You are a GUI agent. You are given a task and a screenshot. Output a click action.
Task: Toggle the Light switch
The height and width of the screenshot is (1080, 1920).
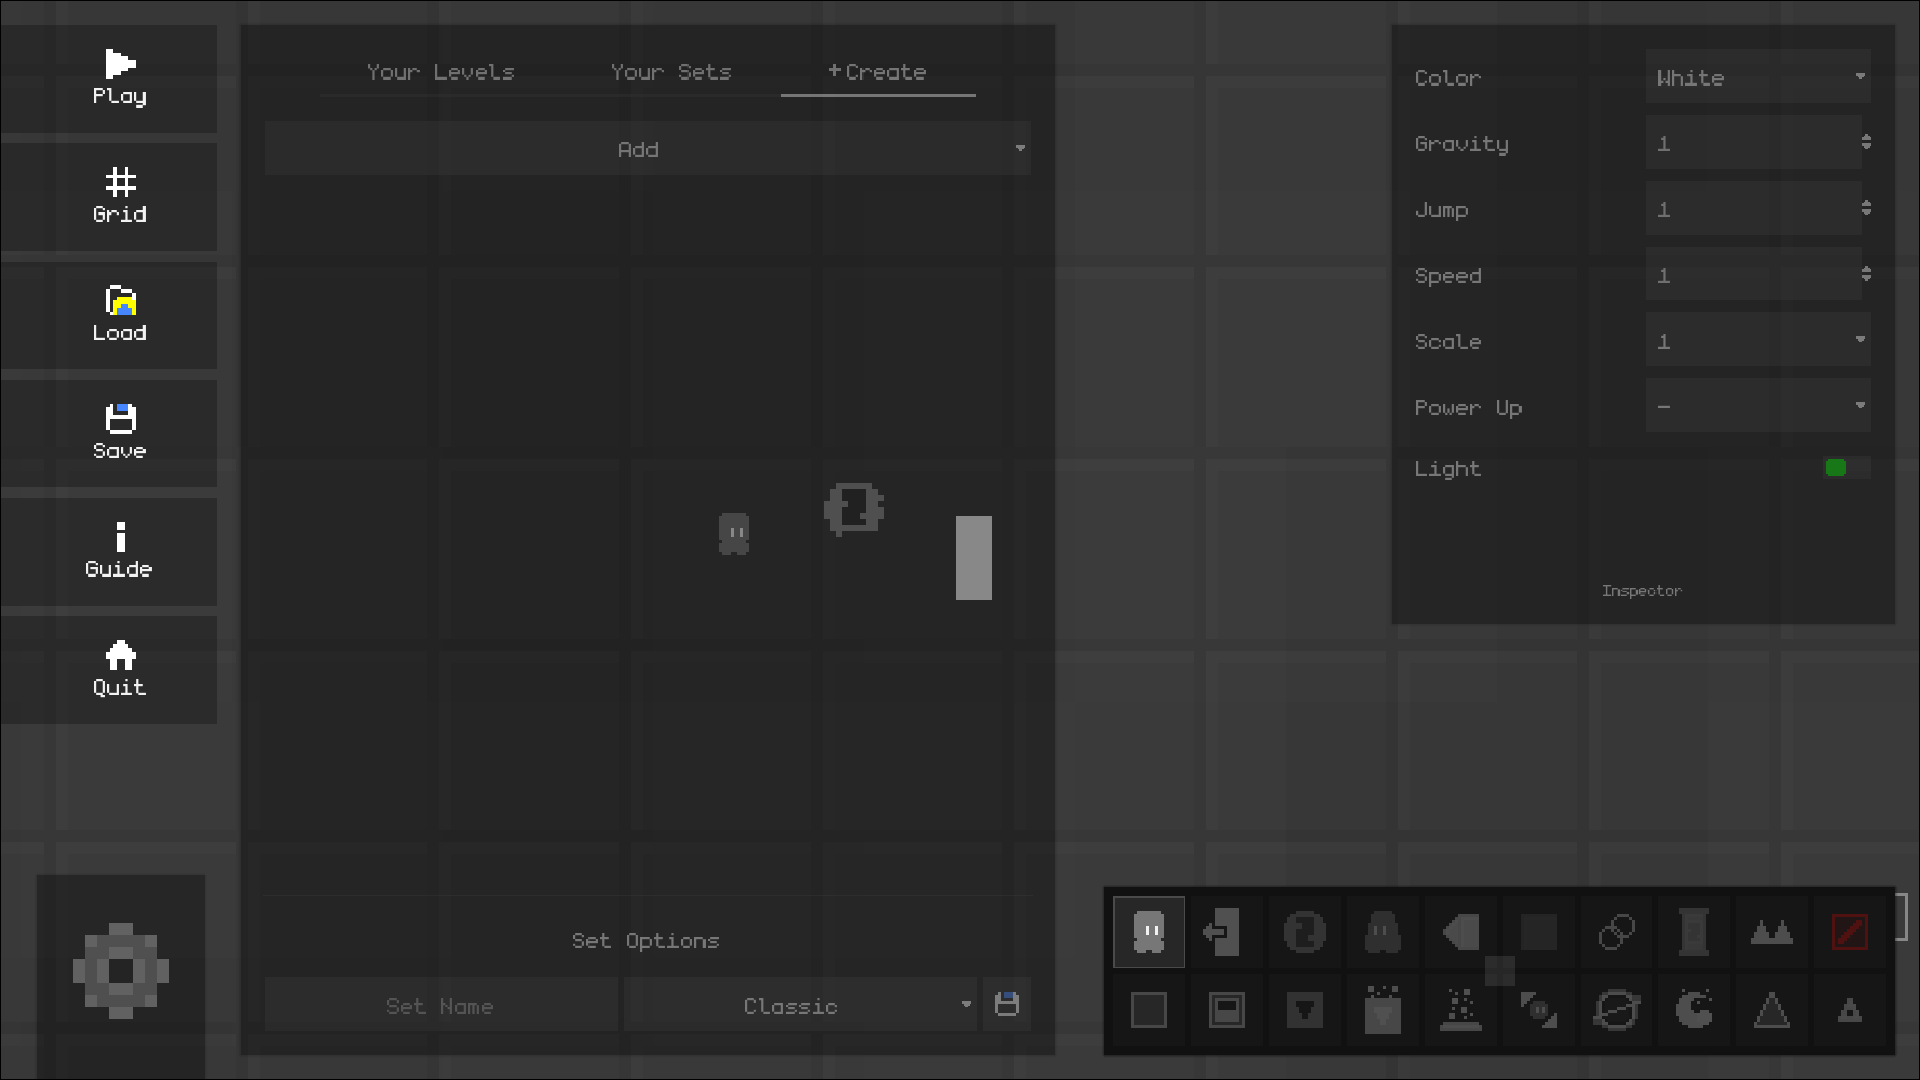coord(1847,468)
